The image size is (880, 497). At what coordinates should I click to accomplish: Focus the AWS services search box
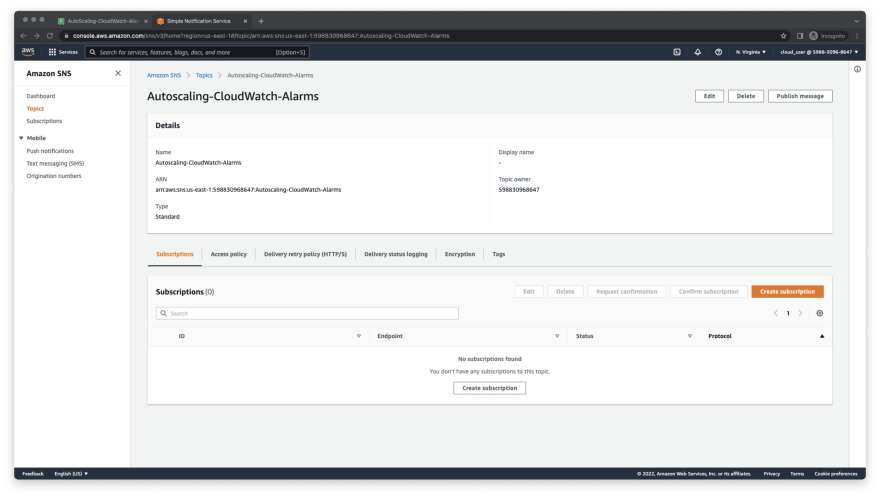pos(197,52)
